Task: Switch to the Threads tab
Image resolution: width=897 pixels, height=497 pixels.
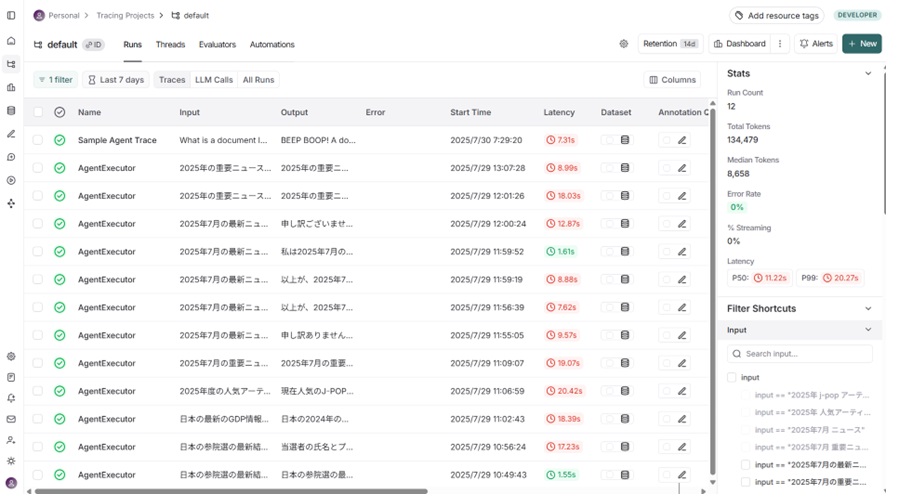Action: 170,45
